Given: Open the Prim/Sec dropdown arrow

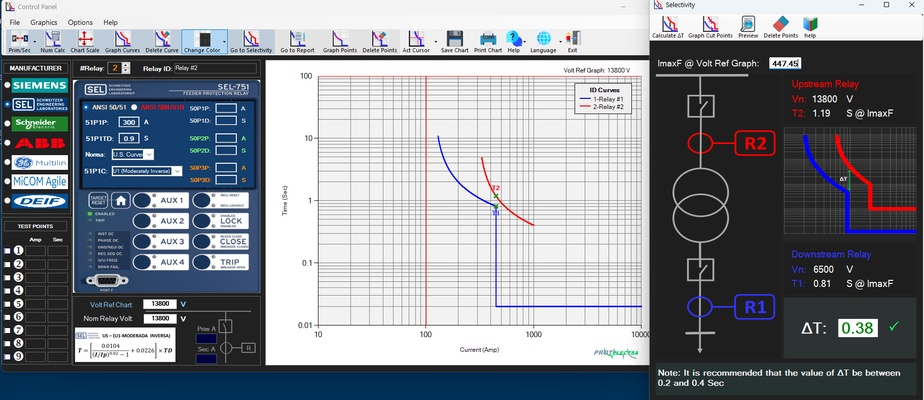Looking at the screenshot, I should coord(35,41).
